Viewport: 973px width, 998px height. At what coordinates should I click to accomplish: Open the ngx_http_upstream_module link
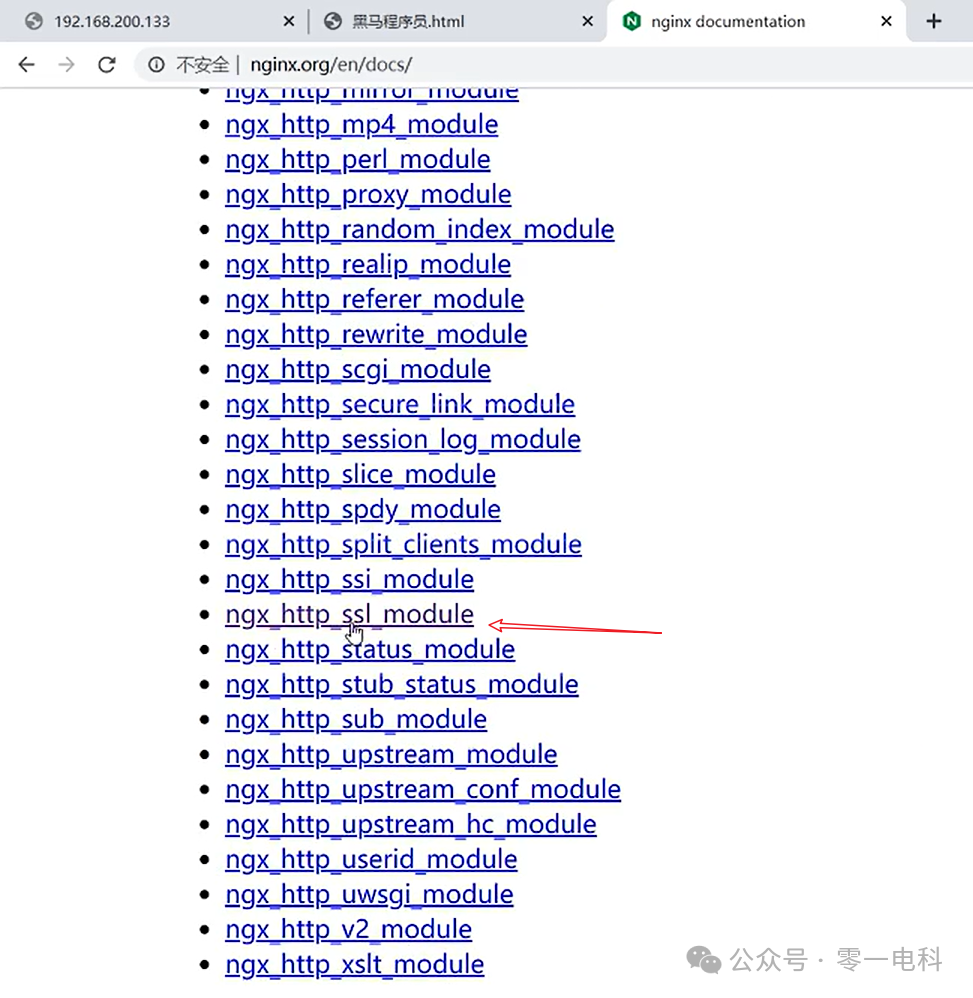click(x=391, y=754)
